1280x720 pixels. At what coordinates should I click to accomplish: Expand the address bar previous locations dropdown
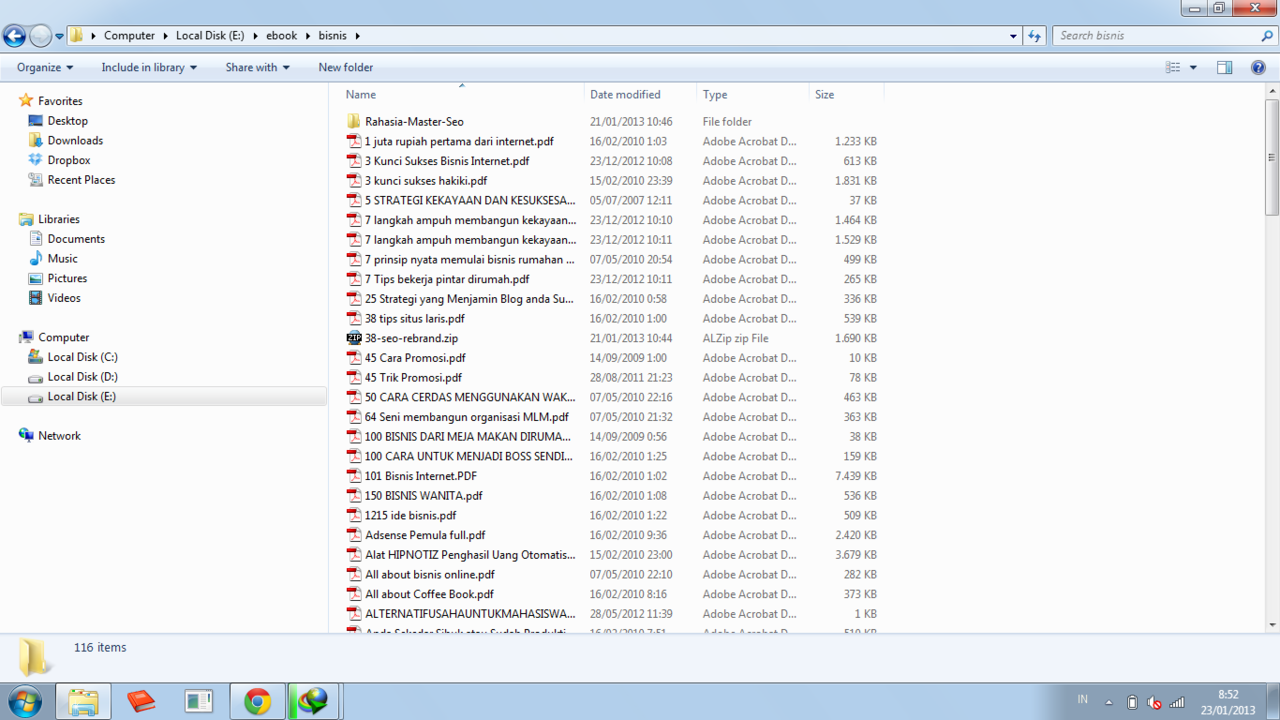pos(1014,36)
